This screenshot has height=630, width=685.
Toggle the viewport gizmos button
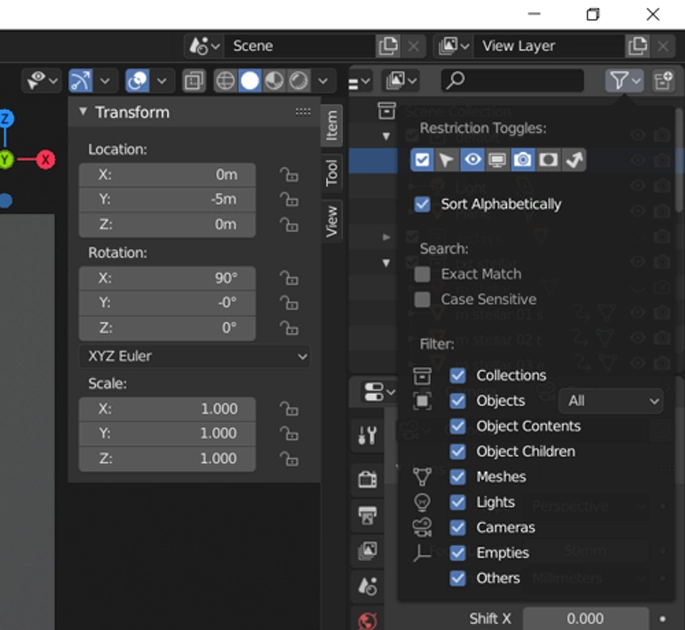point(80,81)
